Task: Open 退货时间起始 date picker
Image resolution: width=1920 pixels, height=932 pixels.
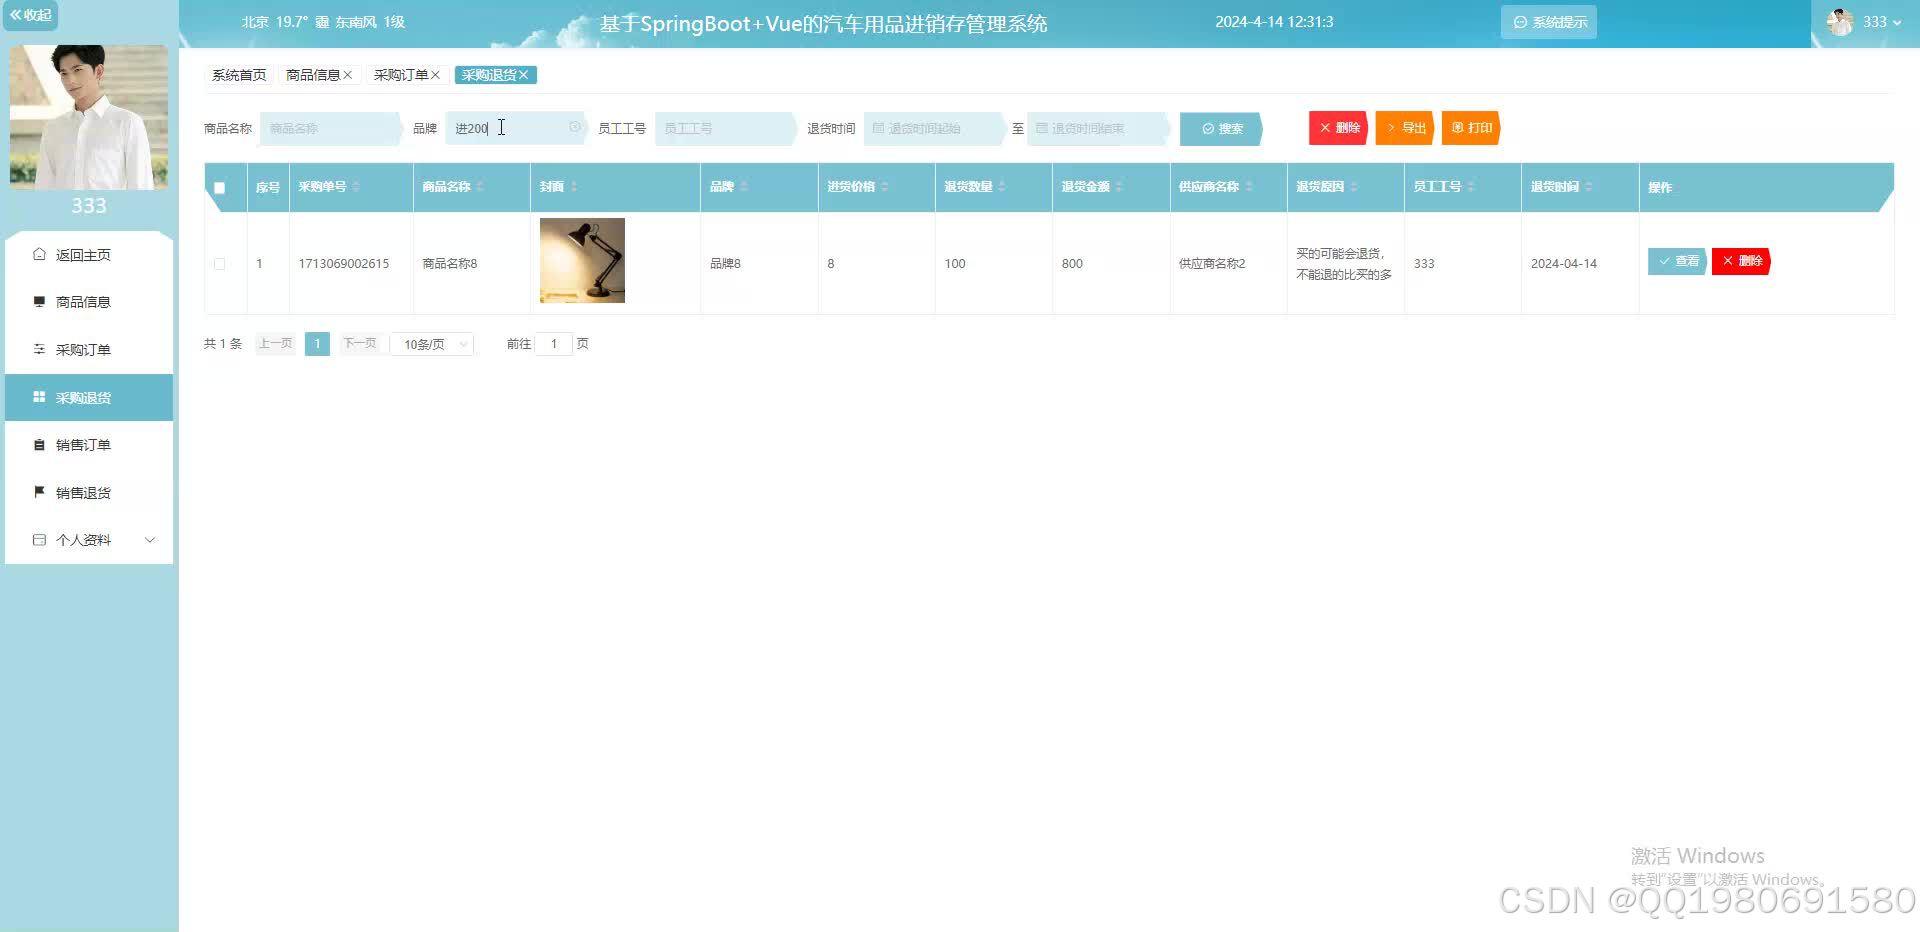Action: click(934, 128)
